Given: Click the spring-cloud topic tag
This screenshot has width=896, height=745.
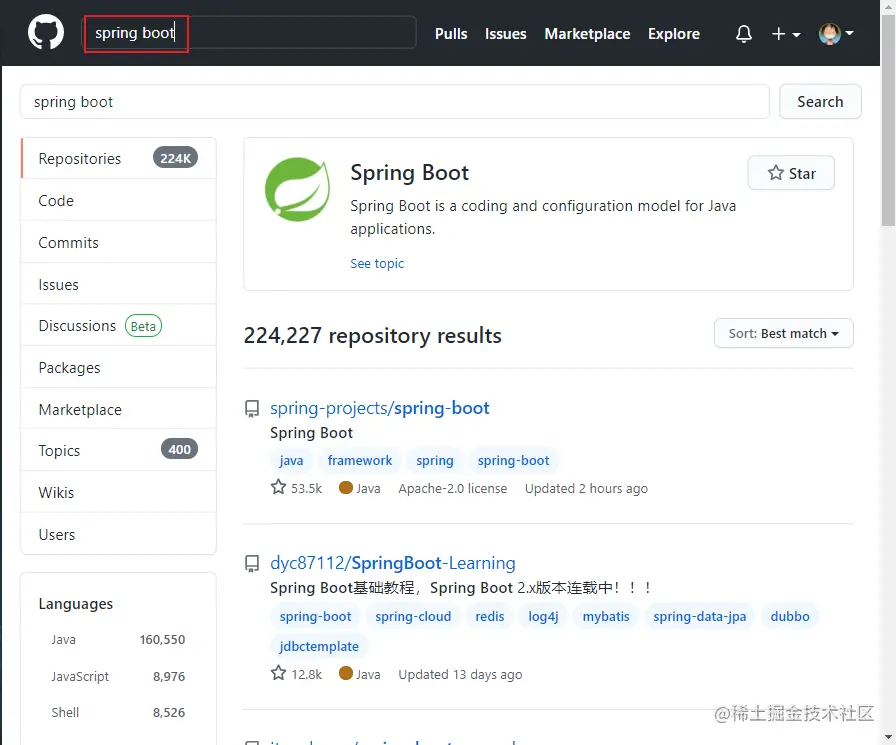Looking at the screenshot, I should click(413, 616).
